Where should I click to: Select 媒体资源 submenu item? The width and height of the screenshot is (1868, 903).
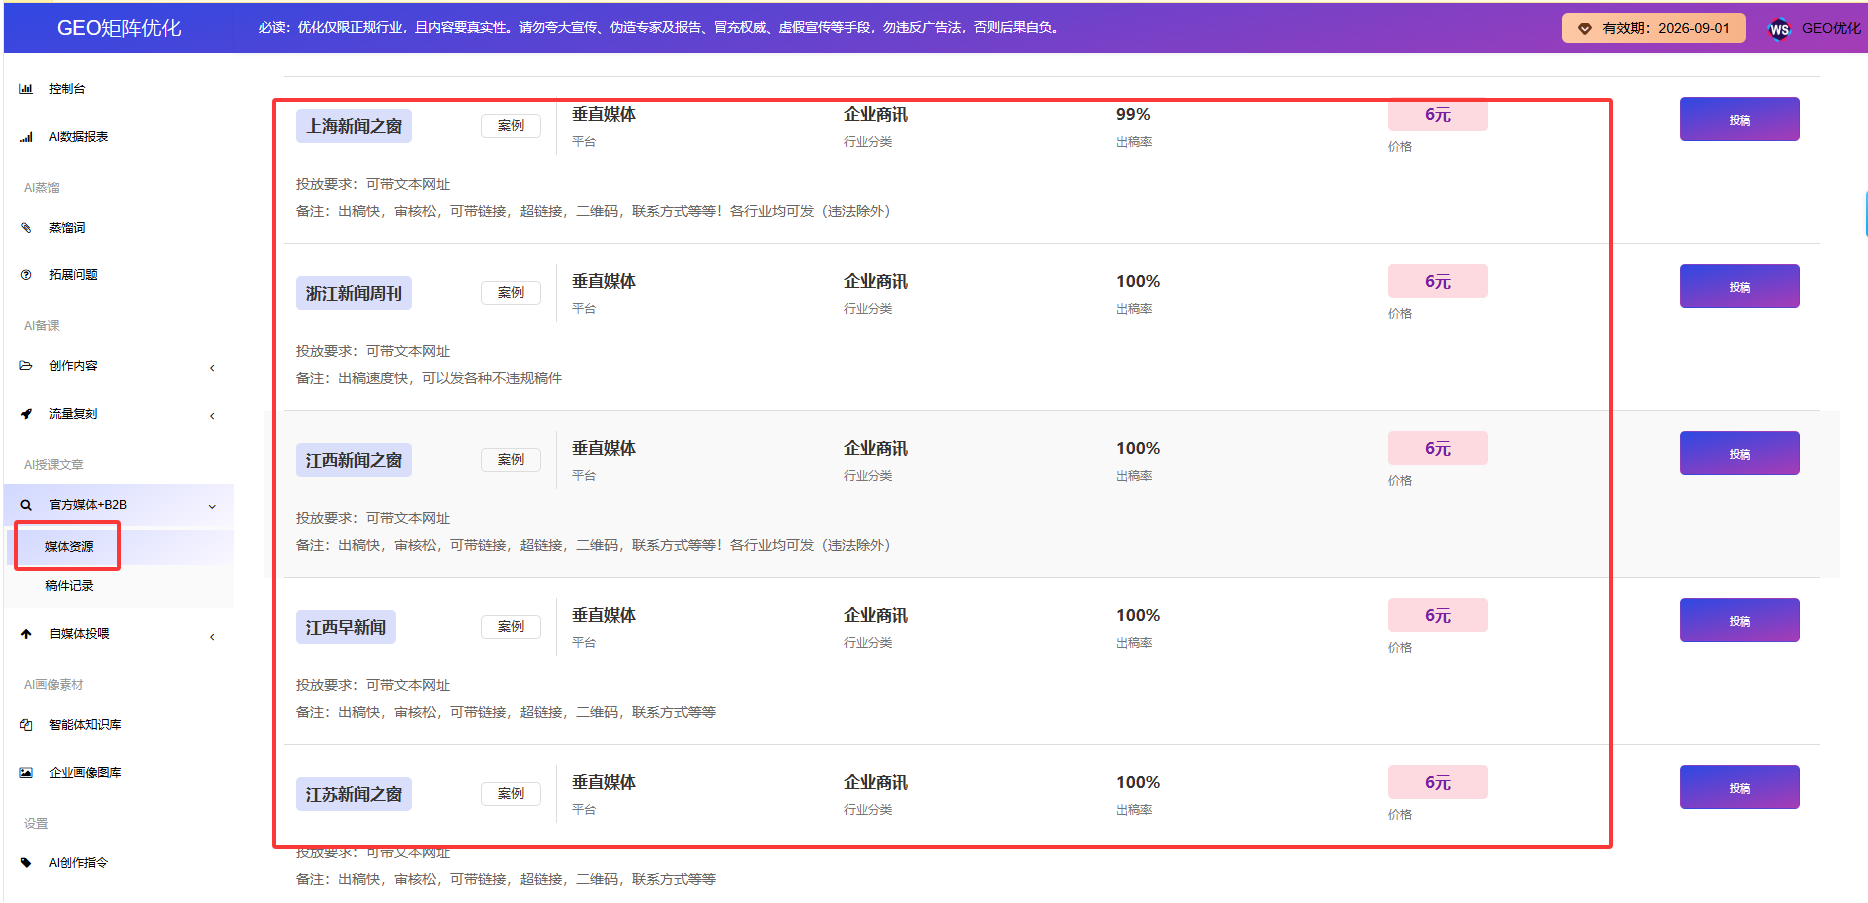pos(69,547)
